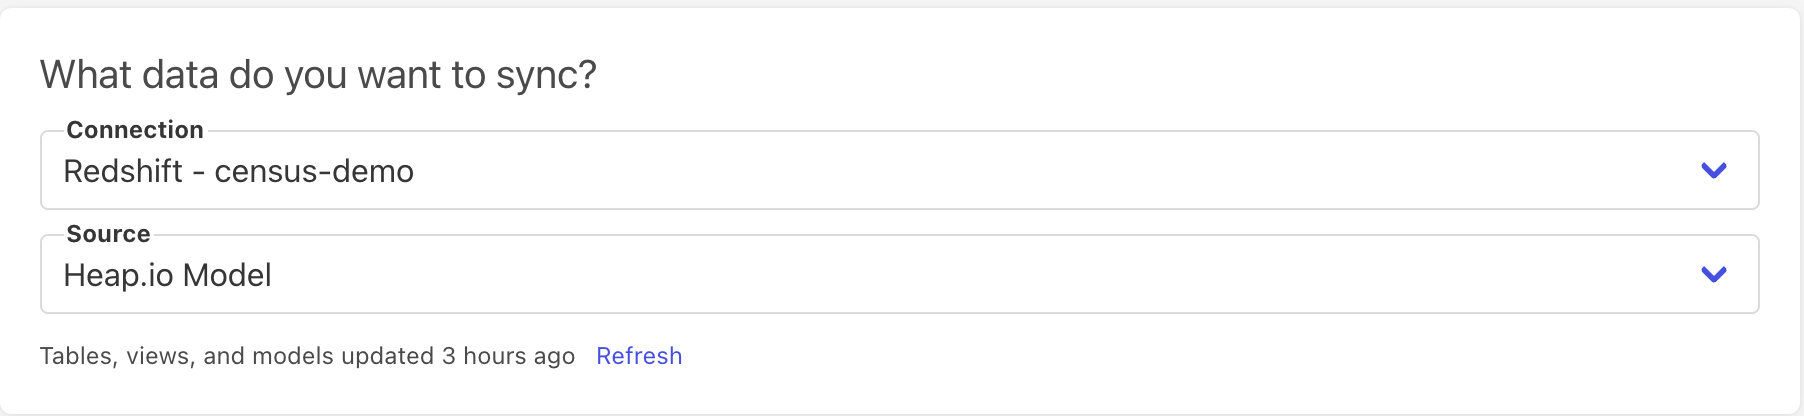Click empty middle area of Source box
This screenshot has height=416, width=1804.
900,275
